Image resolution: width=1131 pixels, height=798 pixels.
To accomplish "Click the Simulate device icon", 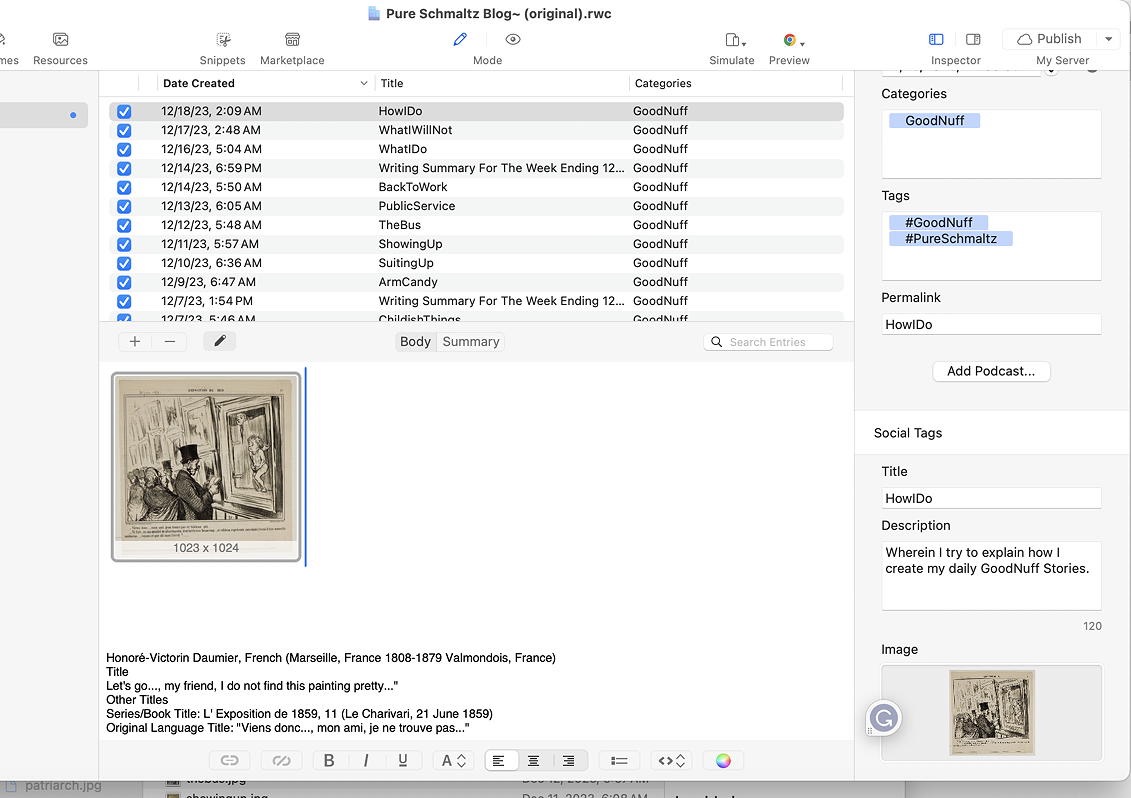I will tap(732, 40).
